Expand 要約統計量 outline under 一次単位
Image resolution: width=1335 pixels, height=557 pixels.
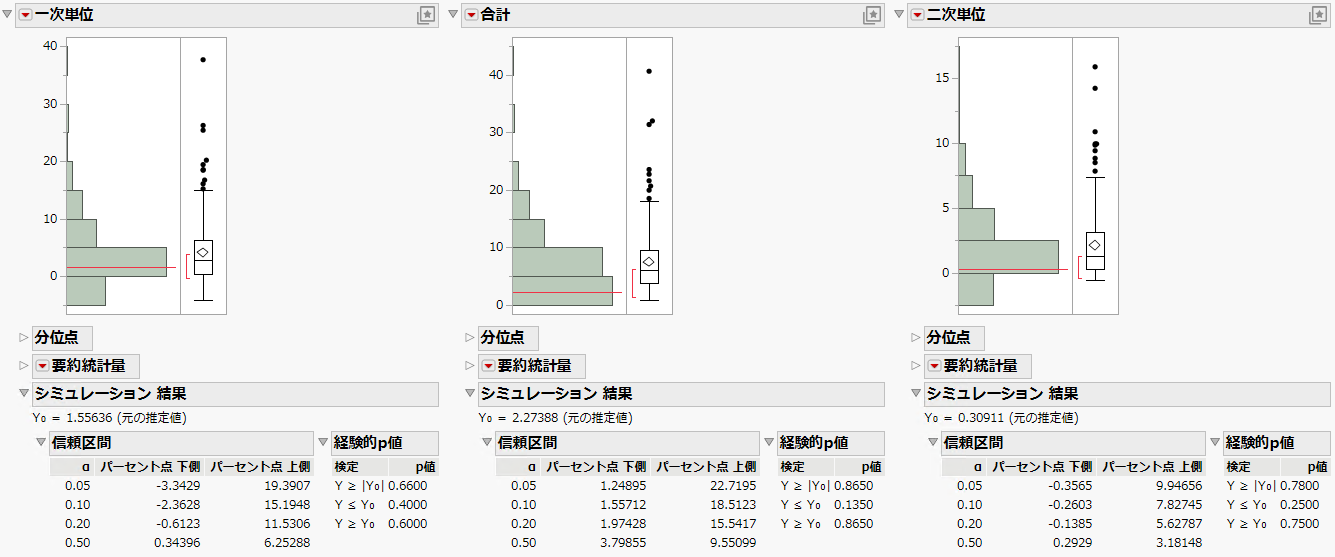(25, 366)
